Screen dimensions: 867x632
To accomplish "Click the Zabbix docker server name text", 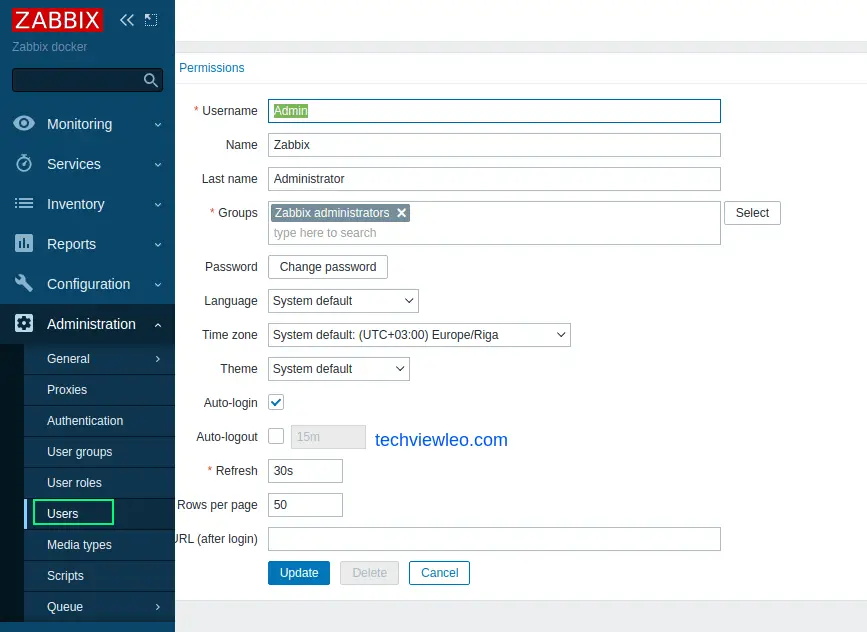I will pyautogui.click(x=50, y=47).
